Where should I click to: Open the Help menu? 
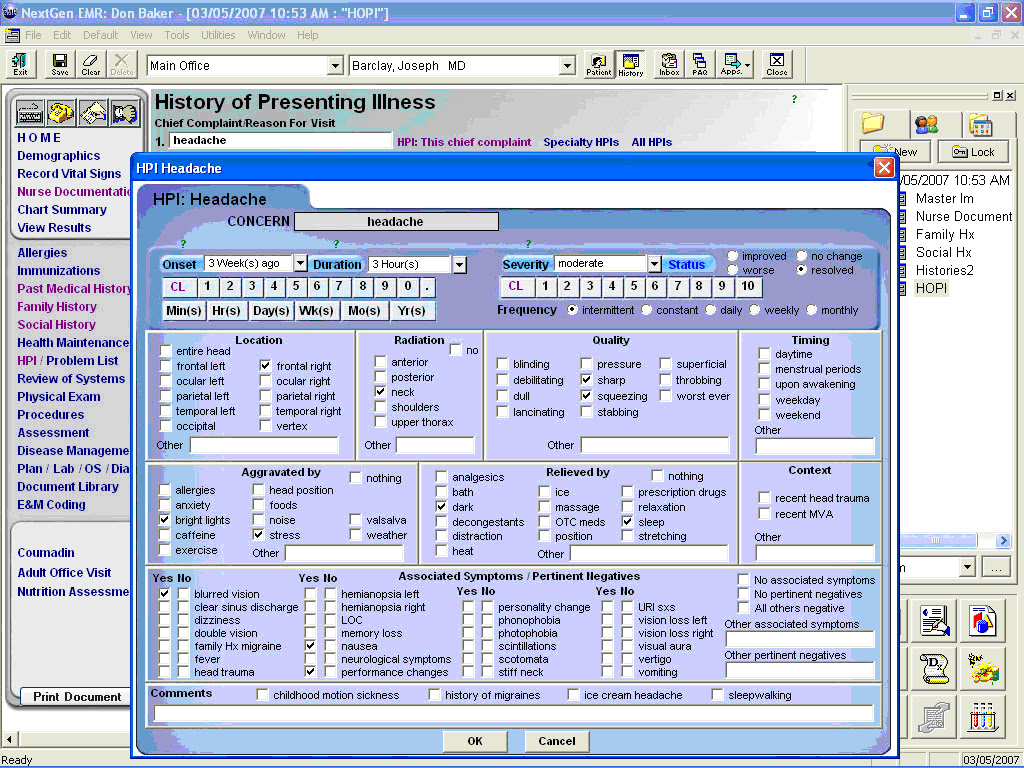308,35
